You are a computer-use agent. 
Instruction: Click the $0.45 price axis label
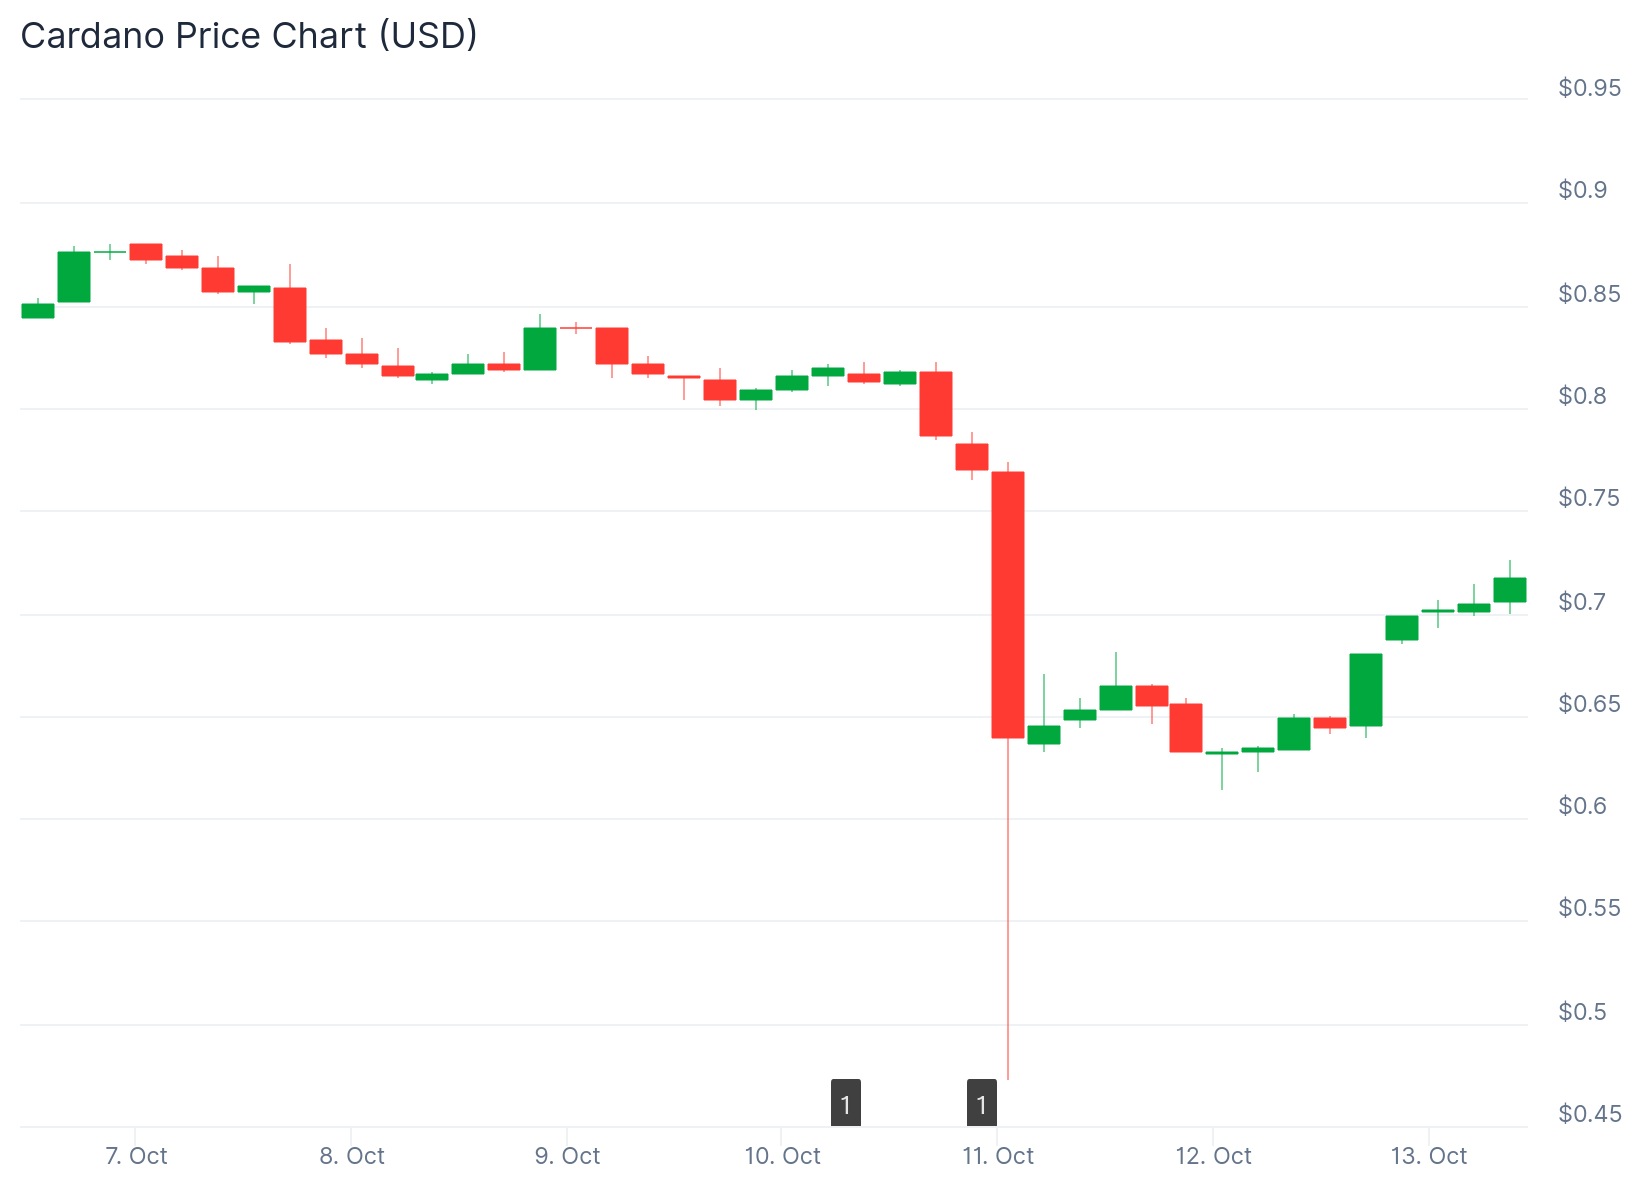pyautogui.click(x=1589, y=1114)
